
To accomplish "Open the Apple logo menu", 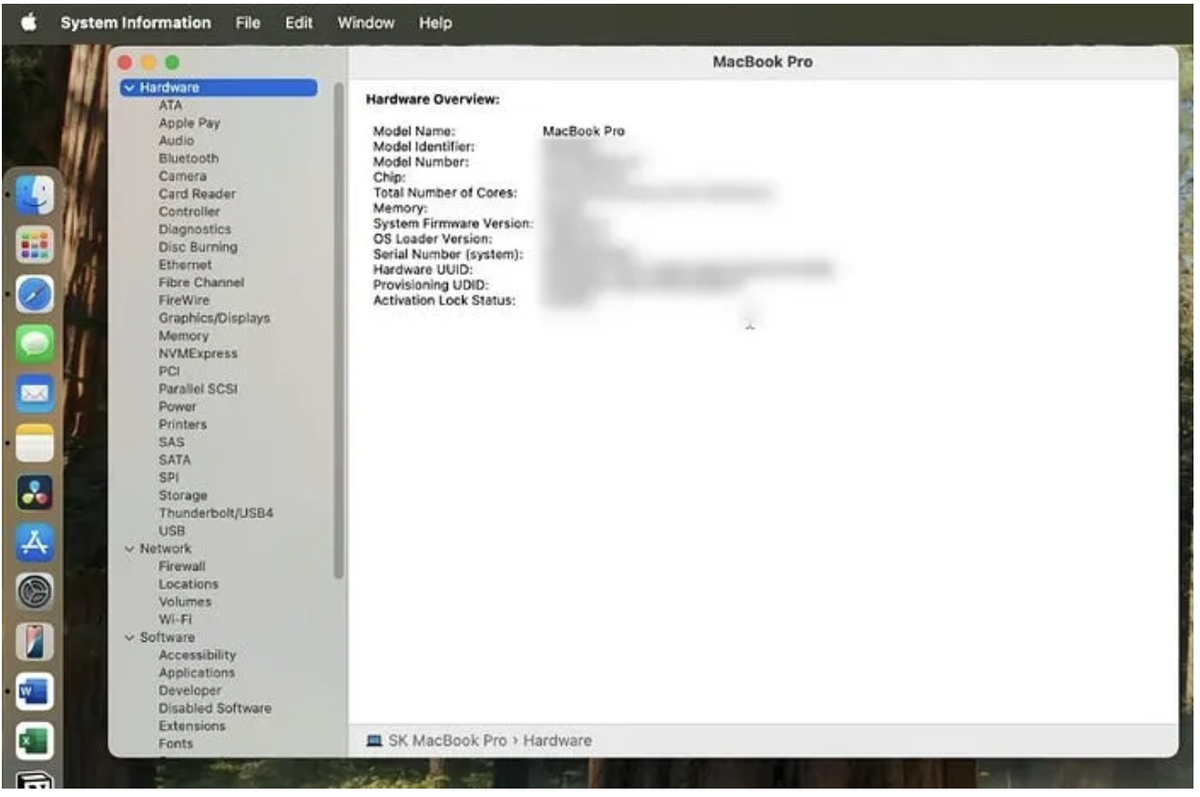I will [28, 22].
